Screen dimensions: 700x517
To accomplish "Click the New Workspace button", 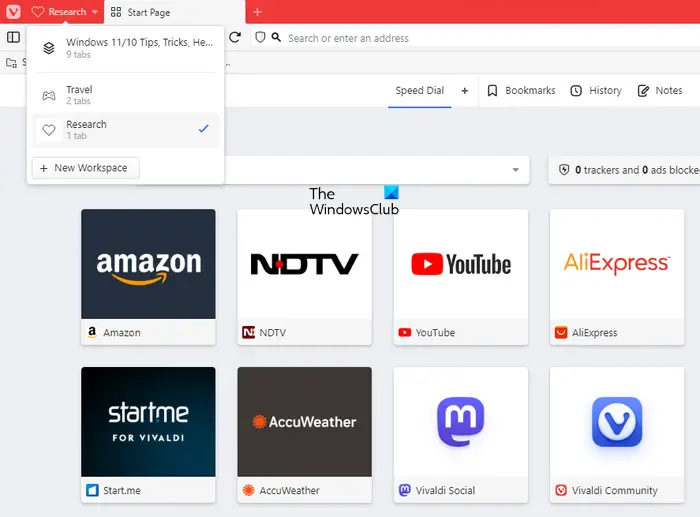I will (86, 168).
